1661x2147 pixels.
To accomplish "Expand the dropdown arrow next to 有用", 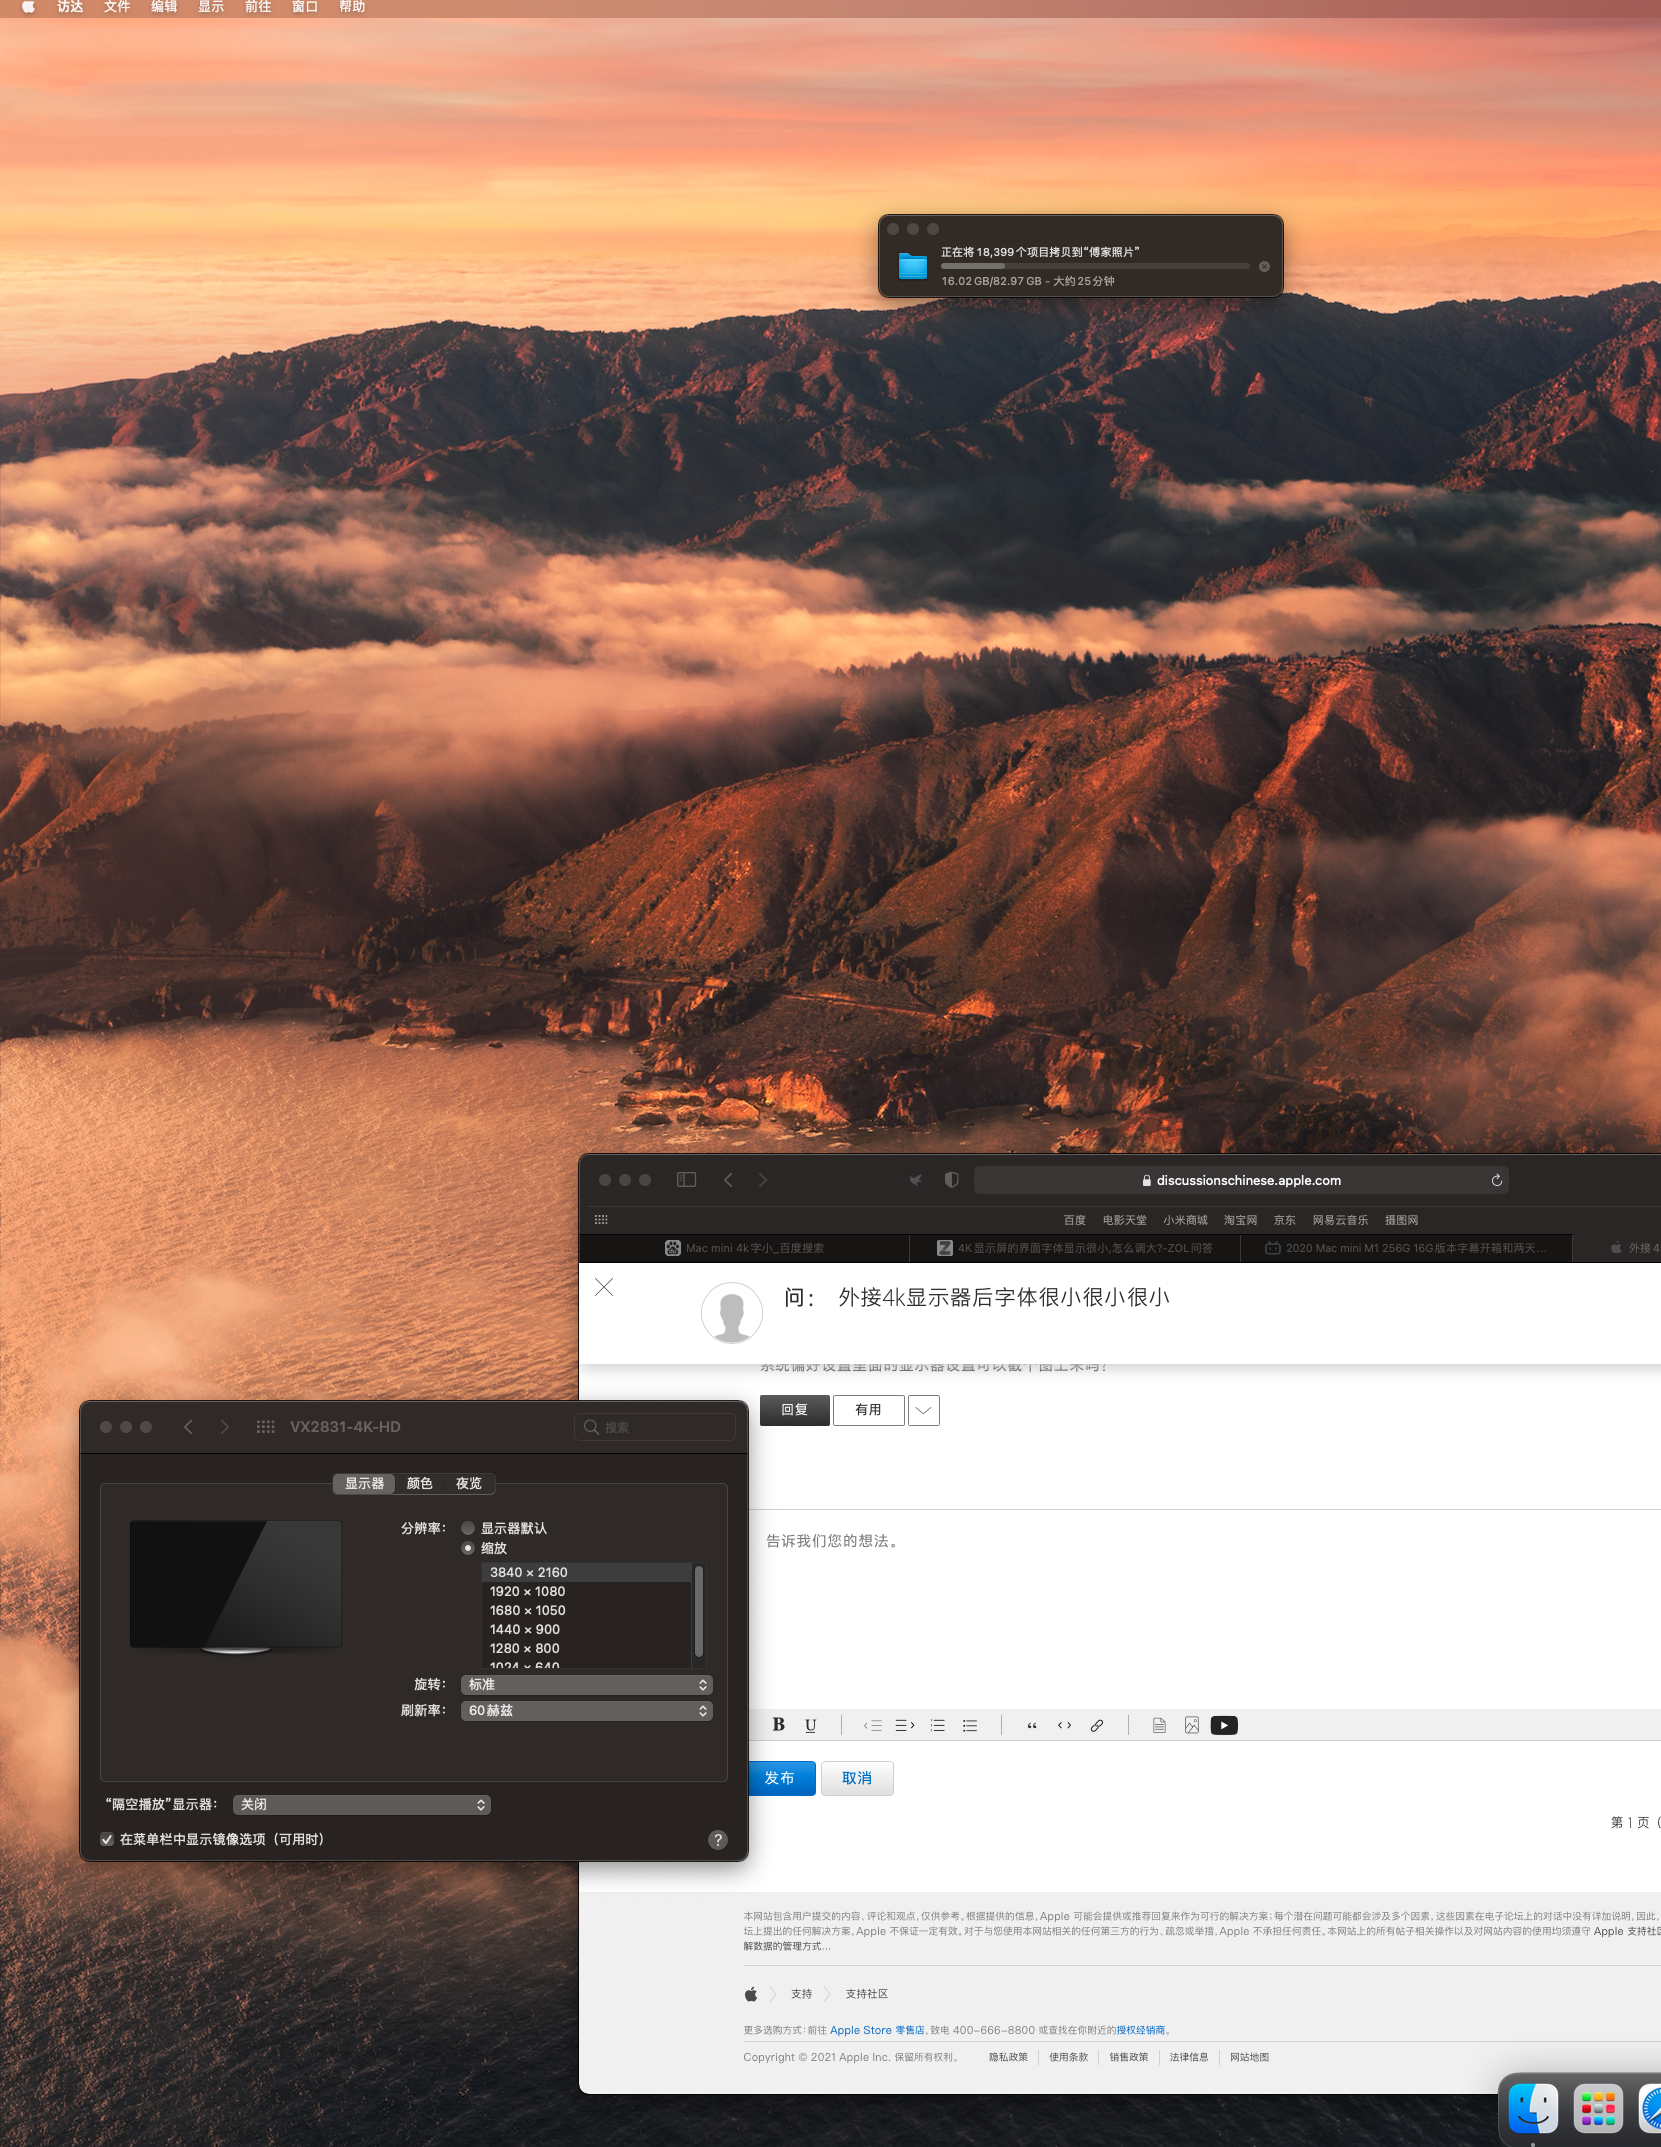I will [924, 1410].
